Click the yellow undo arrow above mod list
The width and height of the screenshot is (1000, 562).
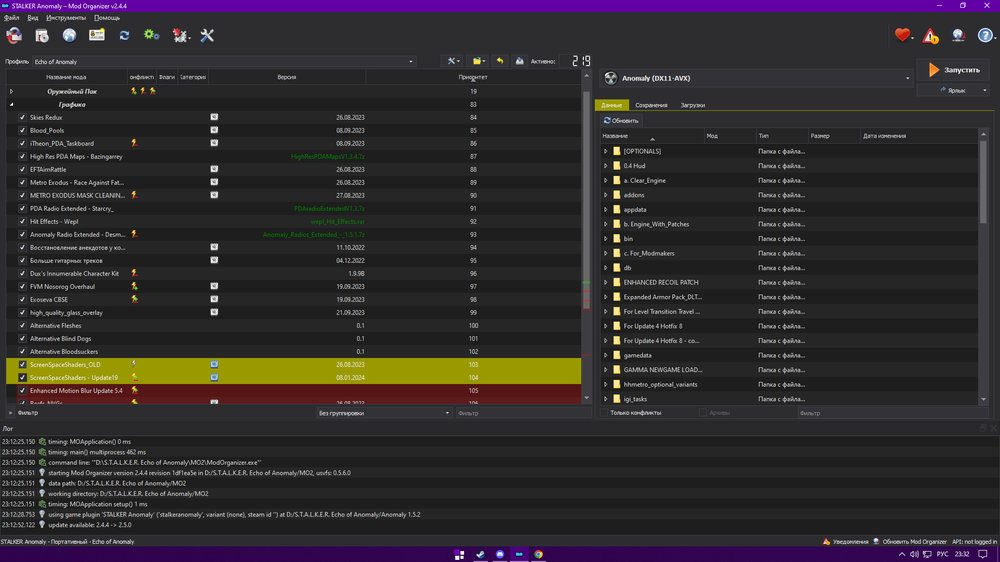tap(500, 61)
